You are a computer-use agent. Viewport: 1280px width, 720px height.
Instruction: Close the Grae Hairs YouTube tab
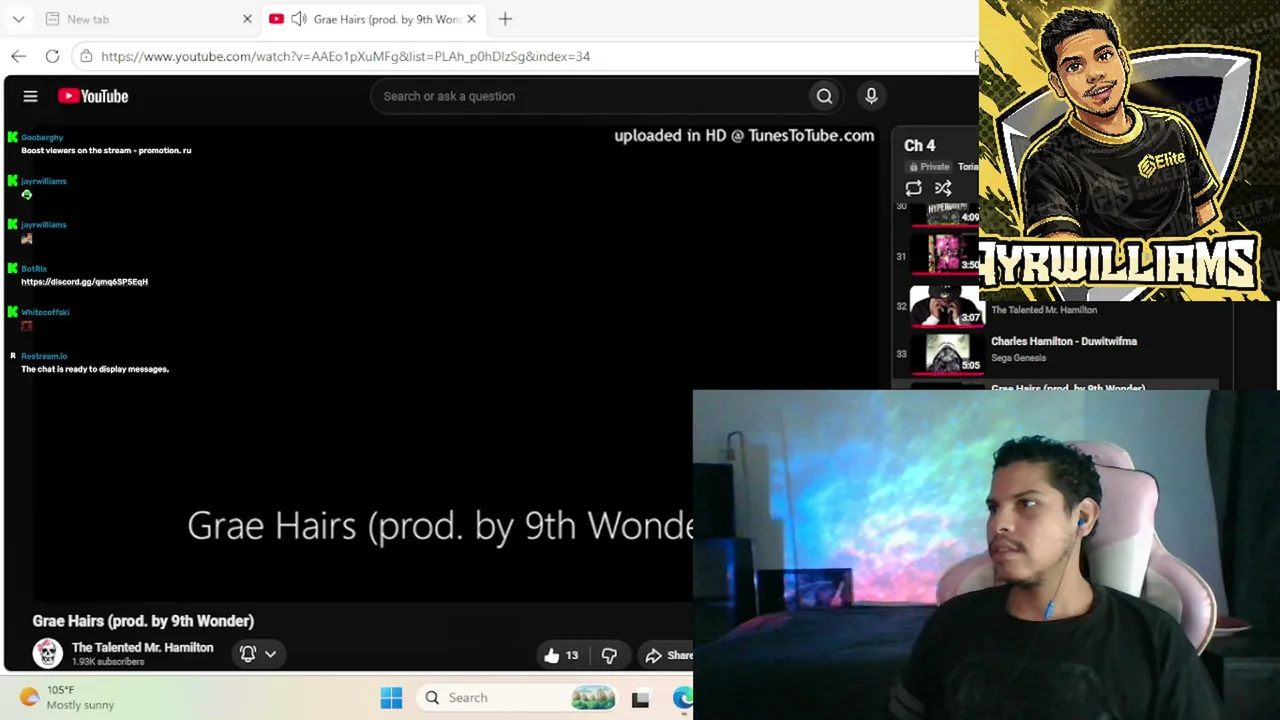click(x=471, y=19)
